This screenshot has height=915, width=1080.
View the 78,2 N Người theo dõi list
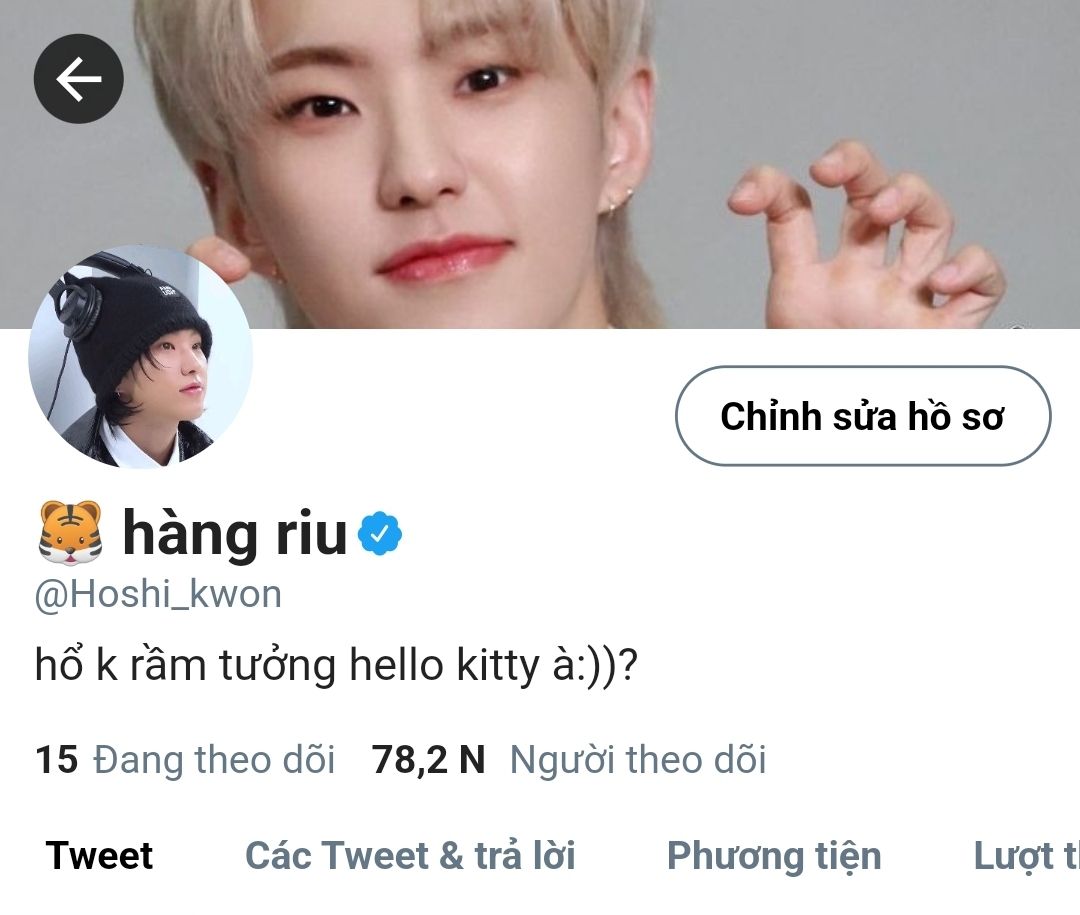click(x=569, y=759)
